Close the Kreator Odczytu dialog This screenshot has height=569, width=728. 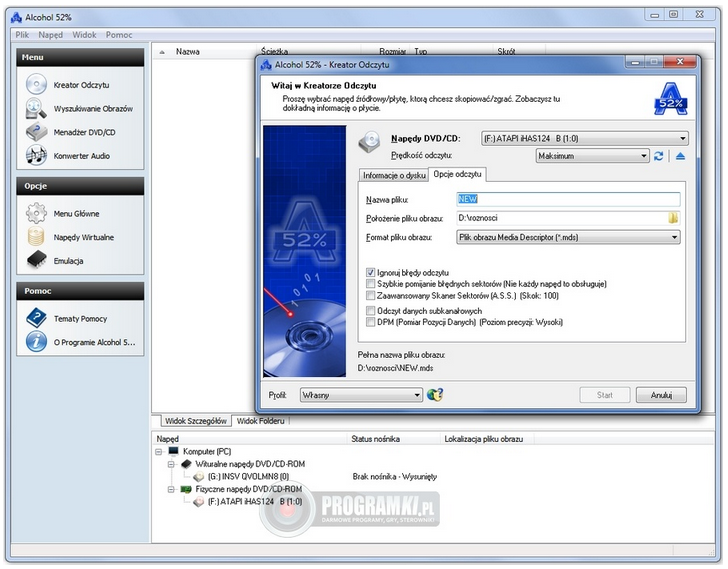coord(680,61)
